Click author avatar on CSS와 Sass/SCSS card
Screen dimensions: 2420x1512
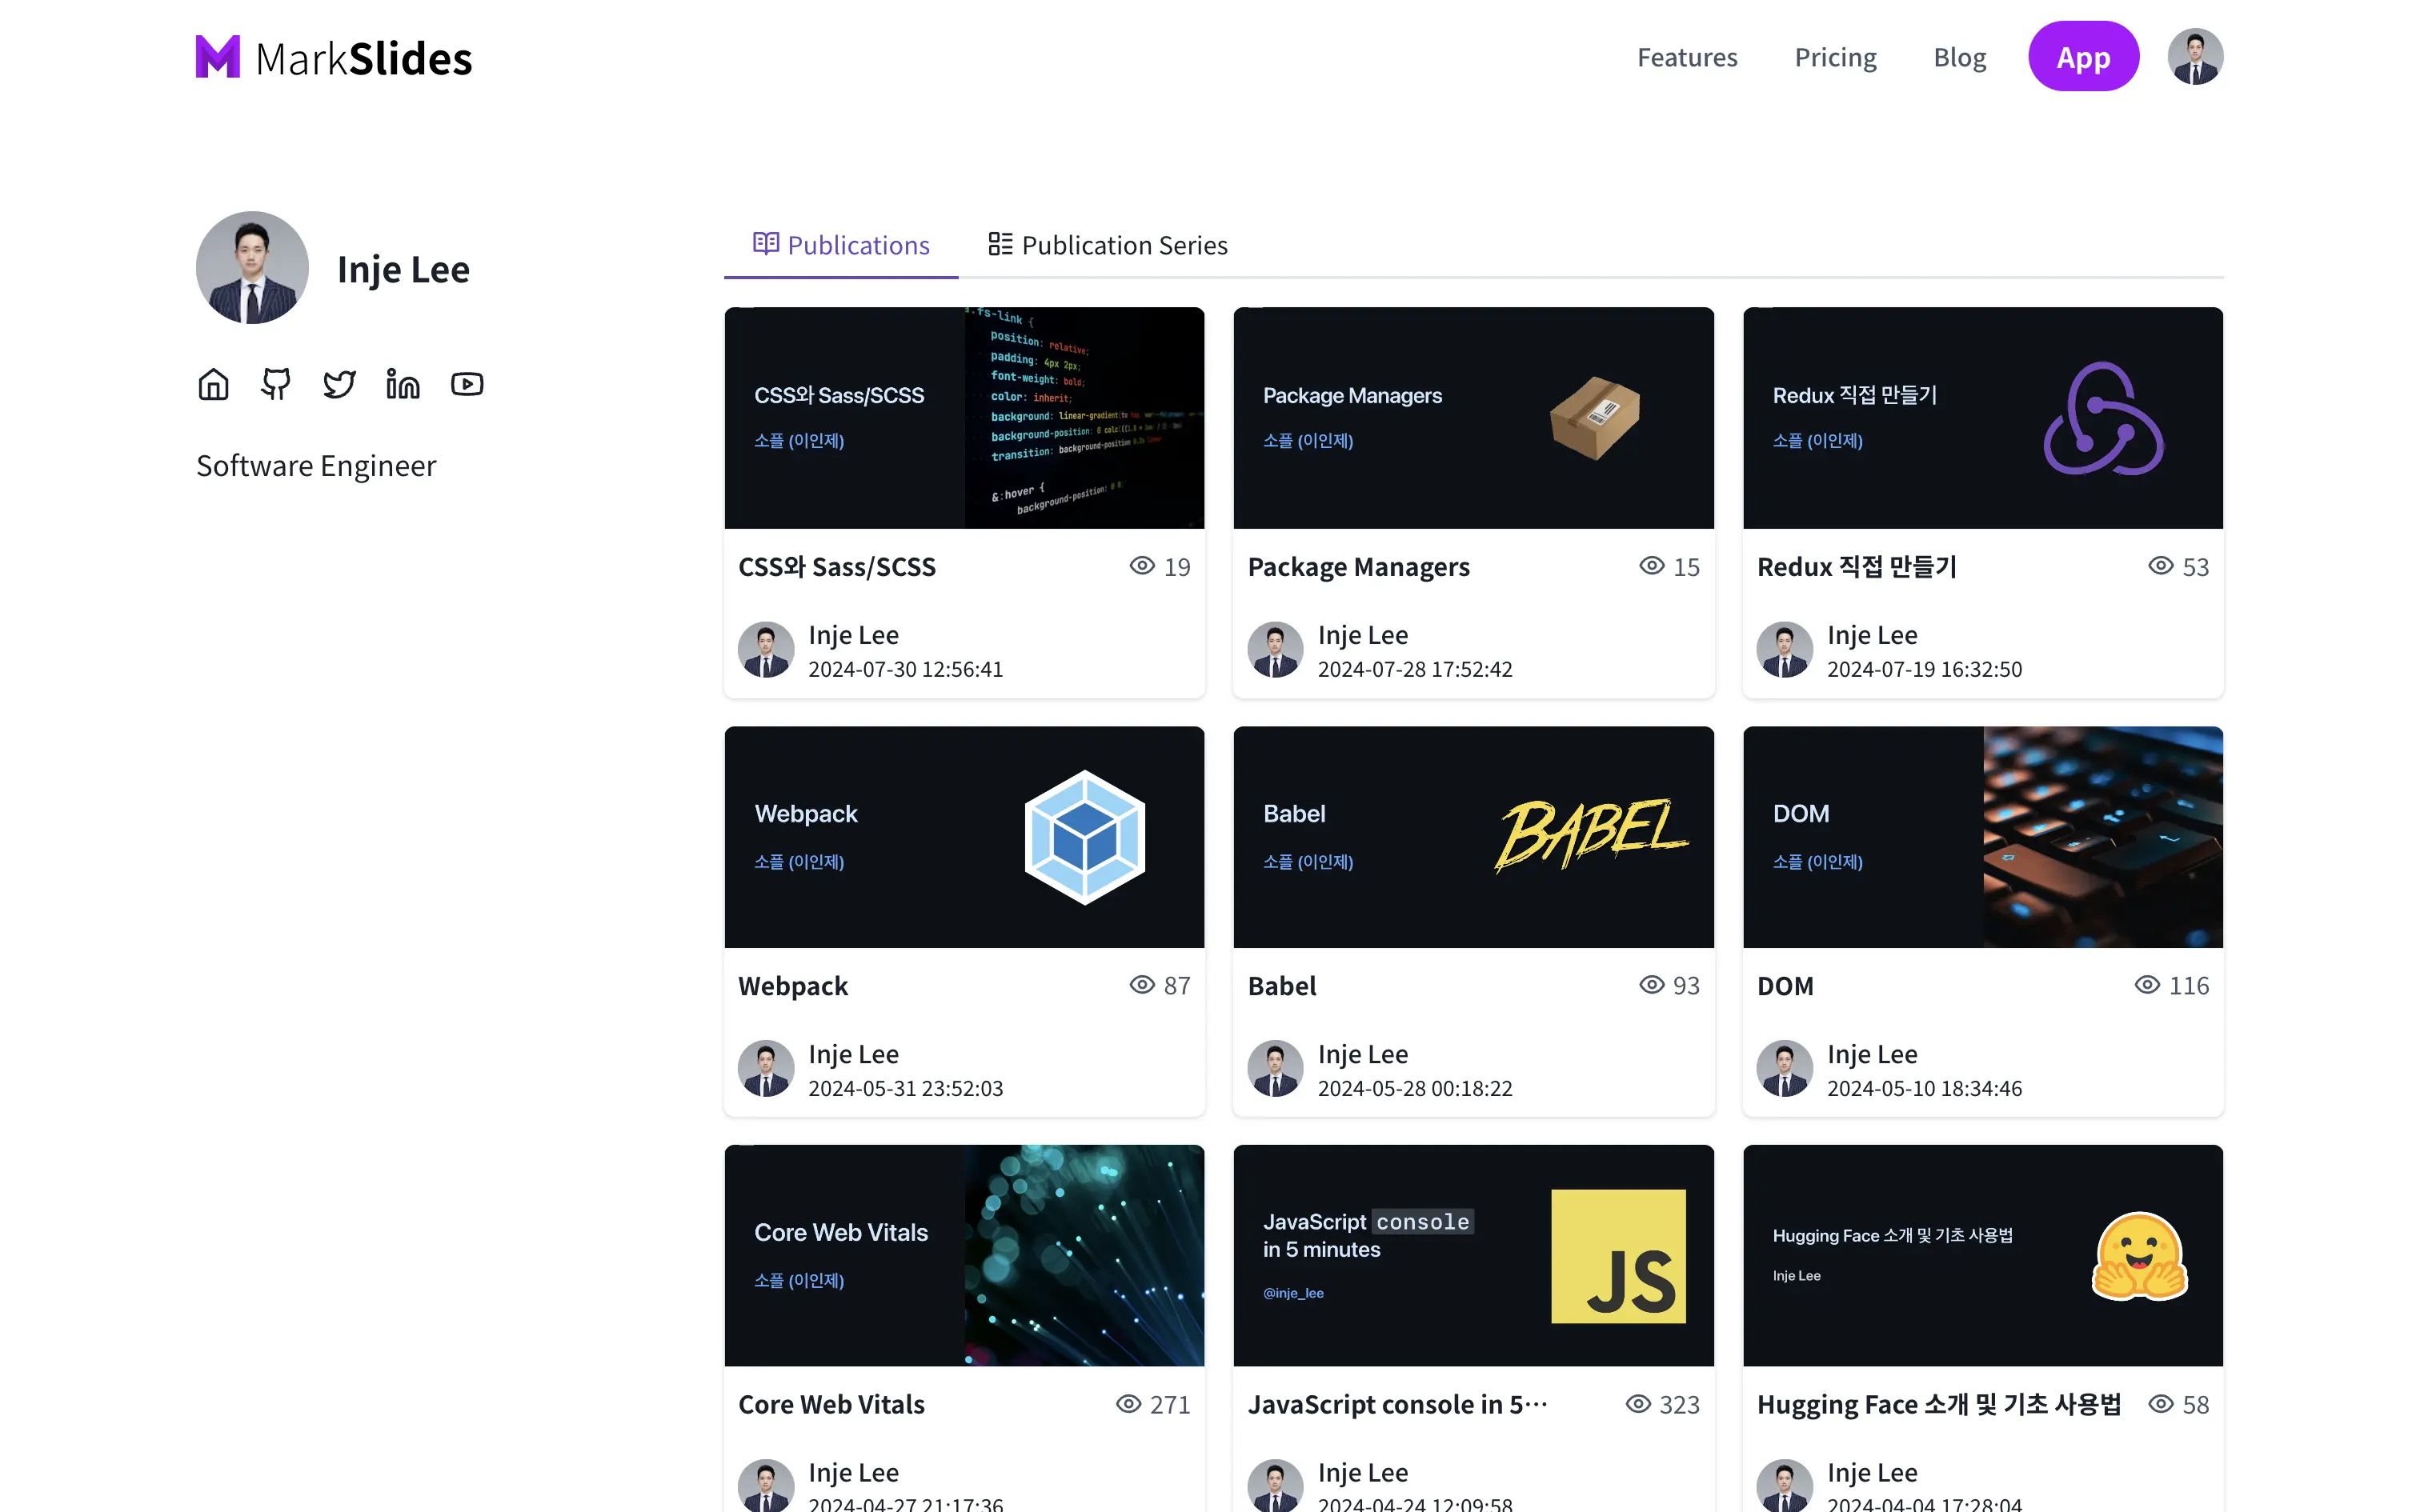click(x=766, y=650)
